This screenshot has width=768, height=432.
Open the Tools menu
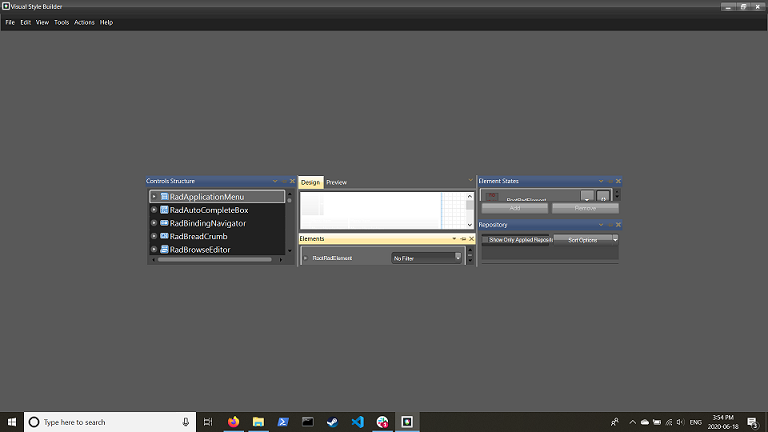click(61, 23)
